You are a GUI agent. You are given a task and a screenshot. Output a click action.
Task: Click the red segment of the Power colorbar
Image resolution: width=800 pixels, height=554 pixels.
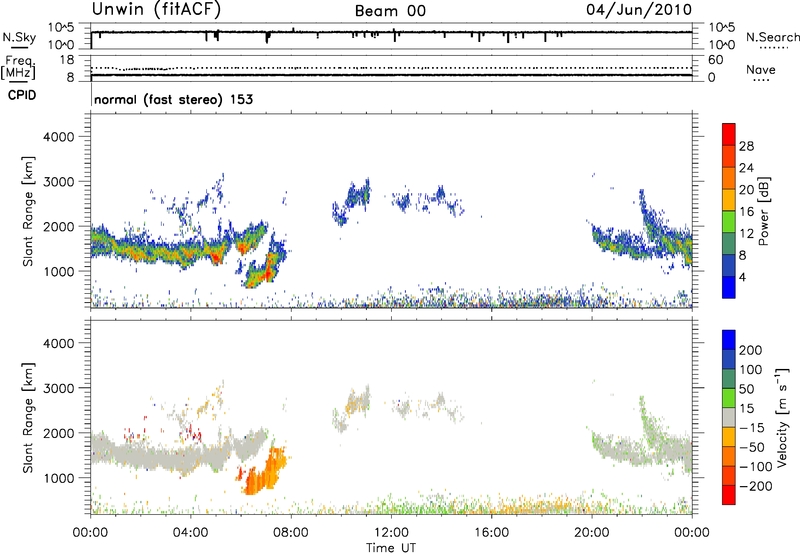tap(729, 134)
